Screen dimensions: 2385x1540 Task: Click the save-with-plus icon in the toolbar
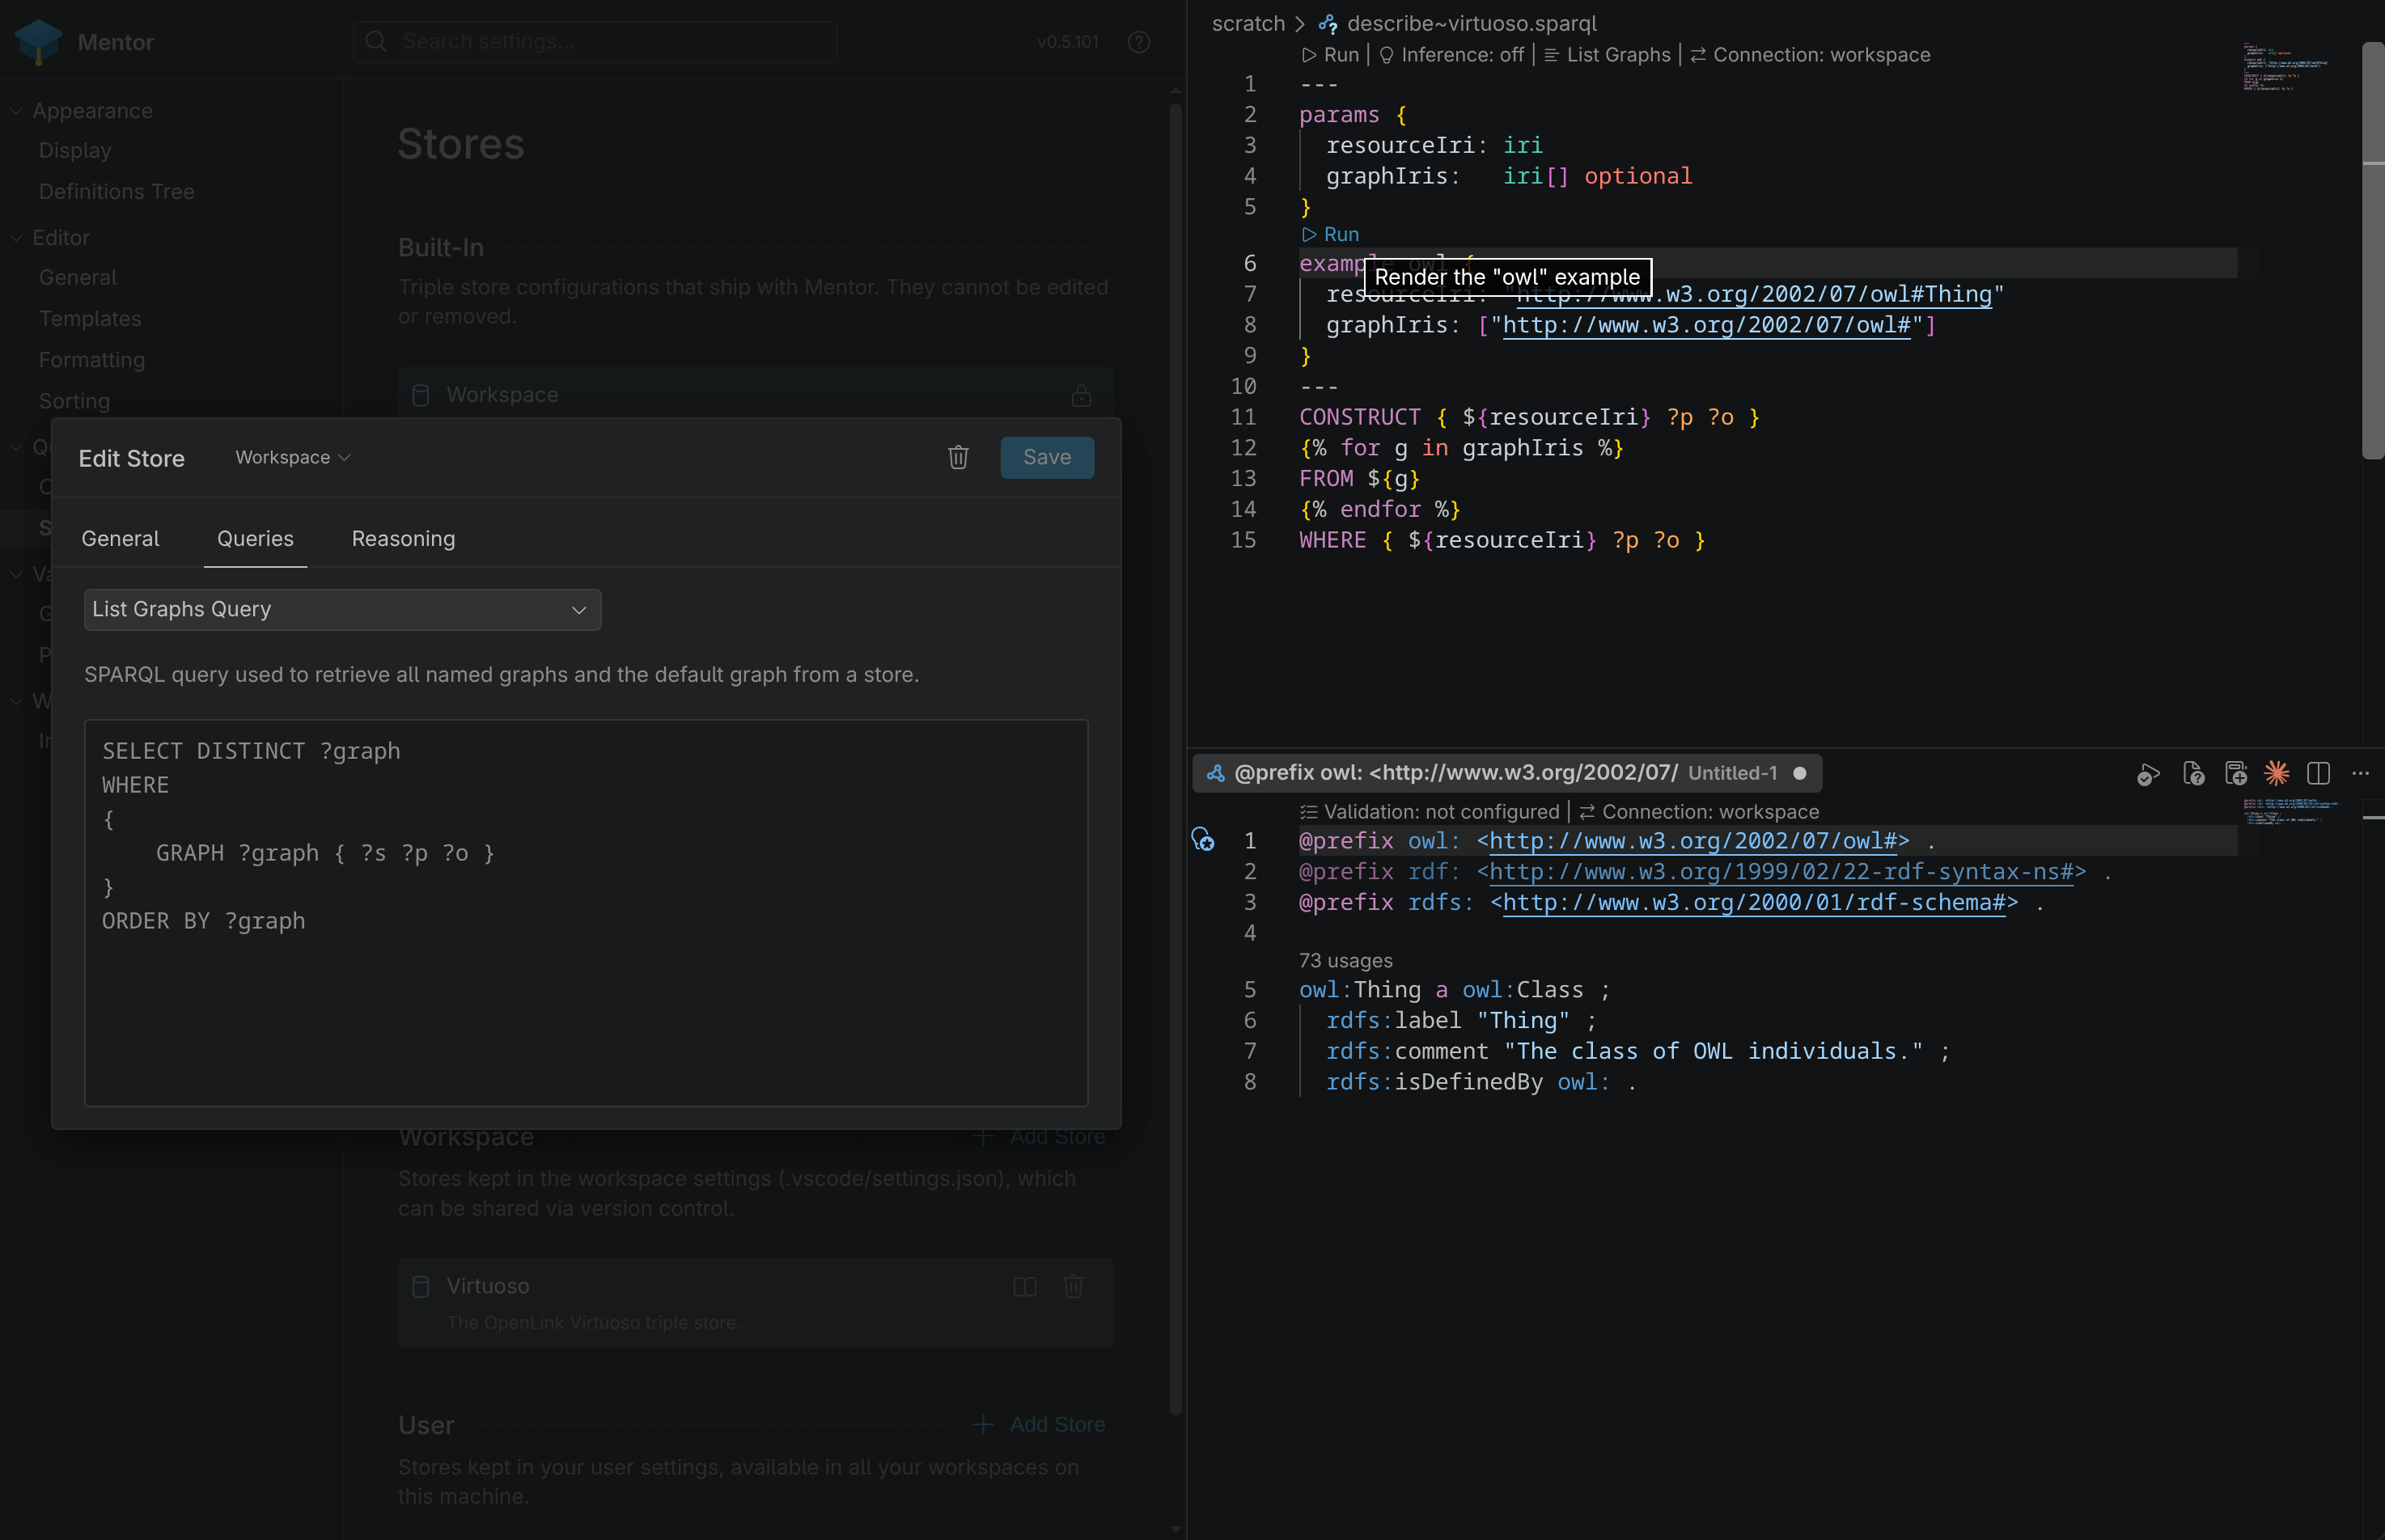[x=2235, y=774]
